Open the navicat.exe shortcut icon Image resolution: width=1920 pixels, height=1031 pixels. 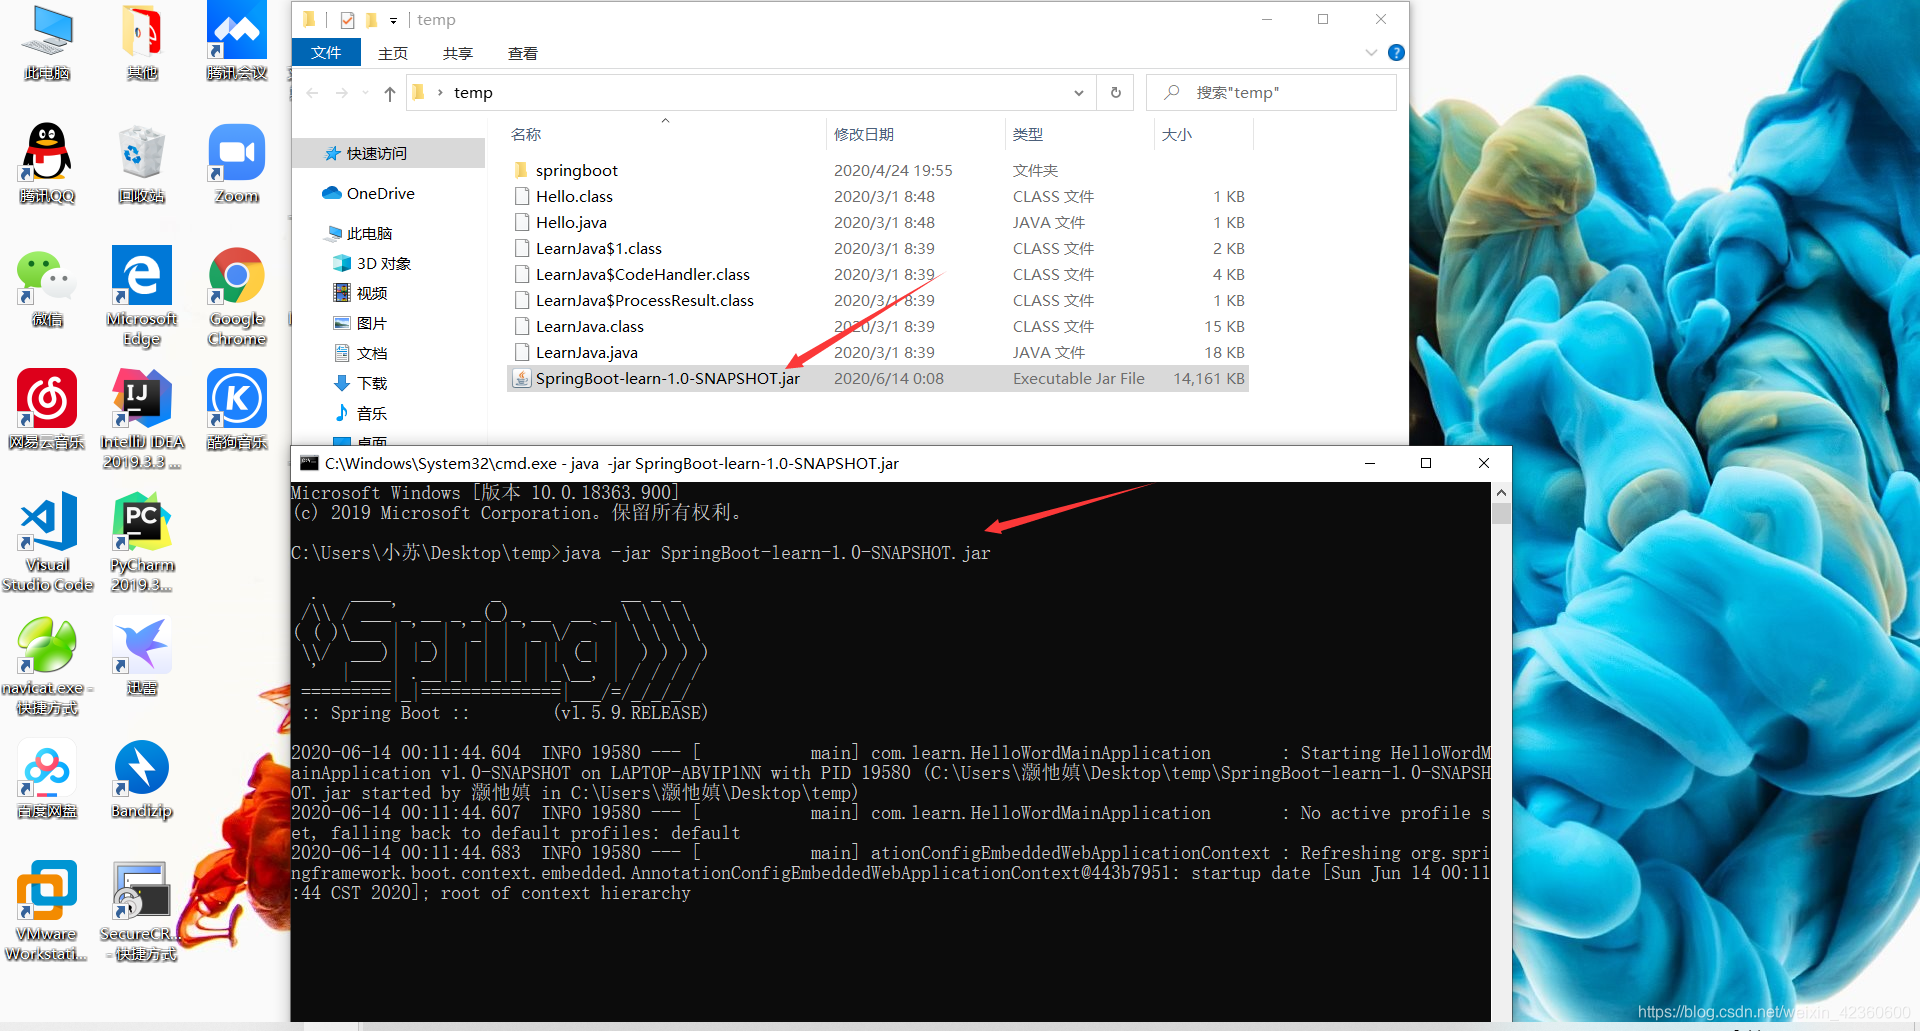pyautogui.click(x=47, y=666)
